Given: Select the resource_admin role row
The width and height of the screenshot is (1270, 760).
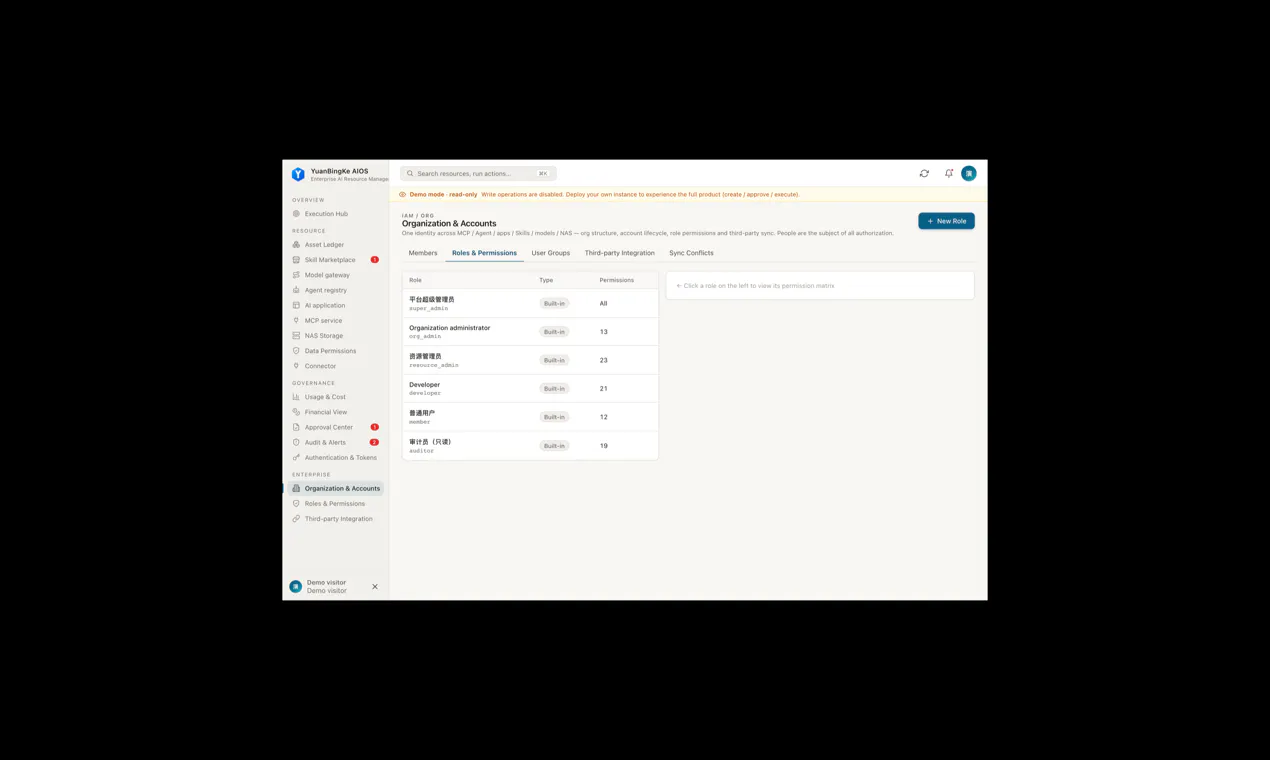Looking at the screenshot, I should [530, 360].
